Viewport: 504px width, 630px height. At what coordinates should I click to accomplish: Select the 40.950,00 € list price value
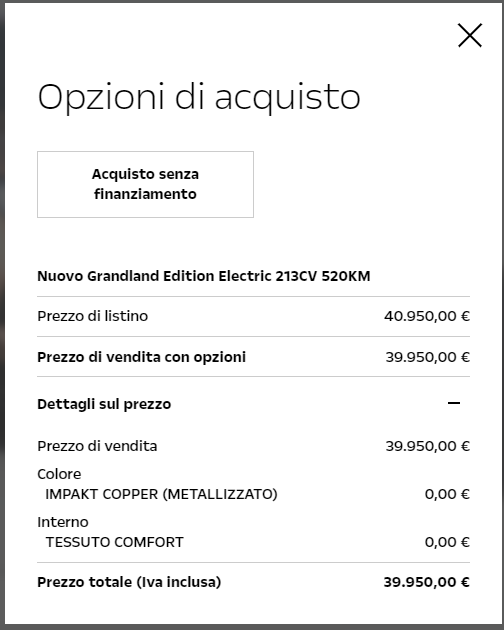click(427, 316)
